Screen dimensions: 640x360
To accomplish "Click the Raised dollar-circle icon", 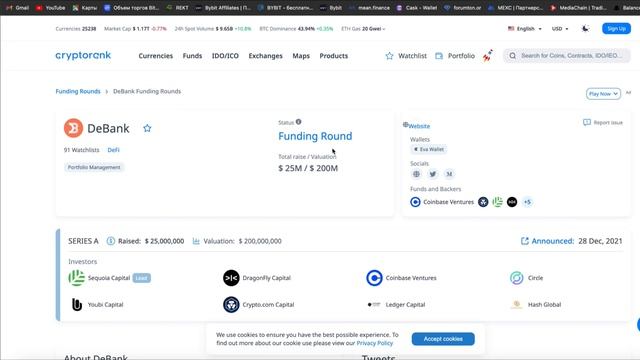I will coord(111,241).
